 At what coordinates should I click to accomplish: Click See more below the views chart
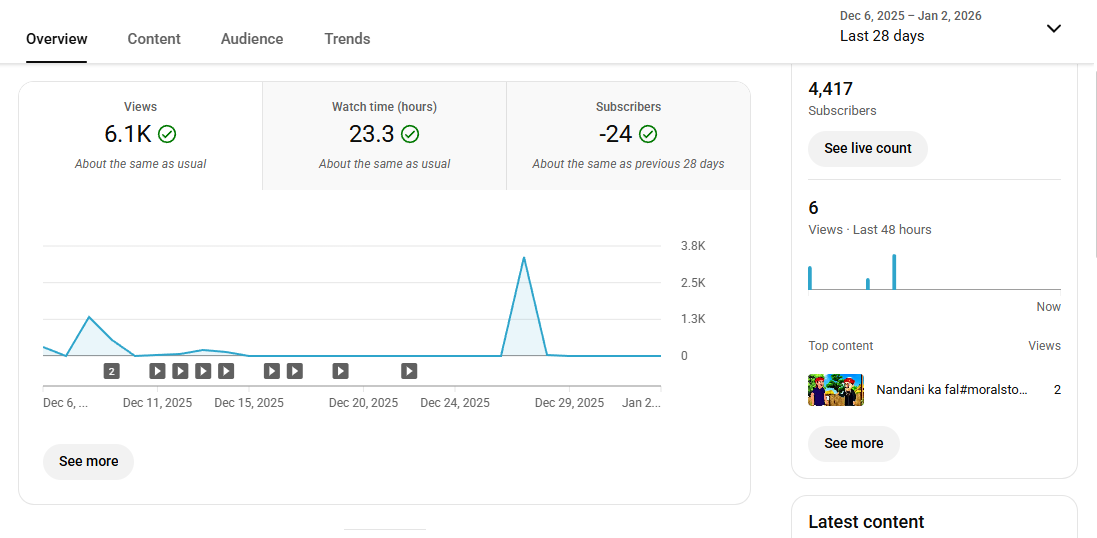[88, 461]
